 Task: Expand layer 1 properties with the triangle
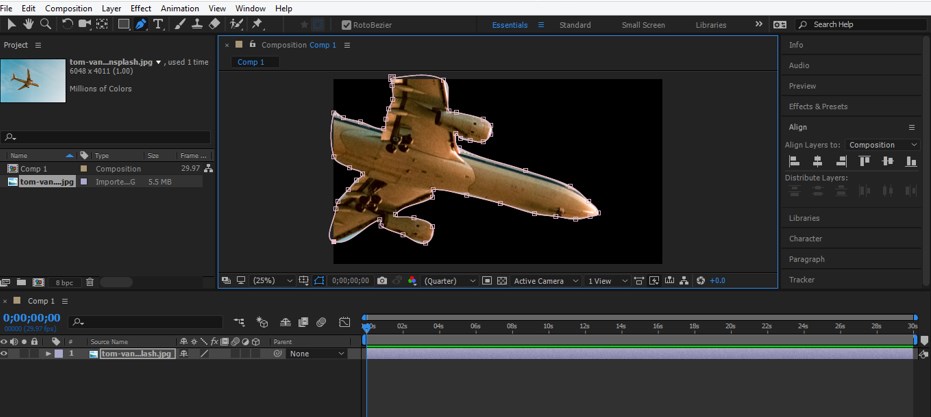click(x=48, y=353)
